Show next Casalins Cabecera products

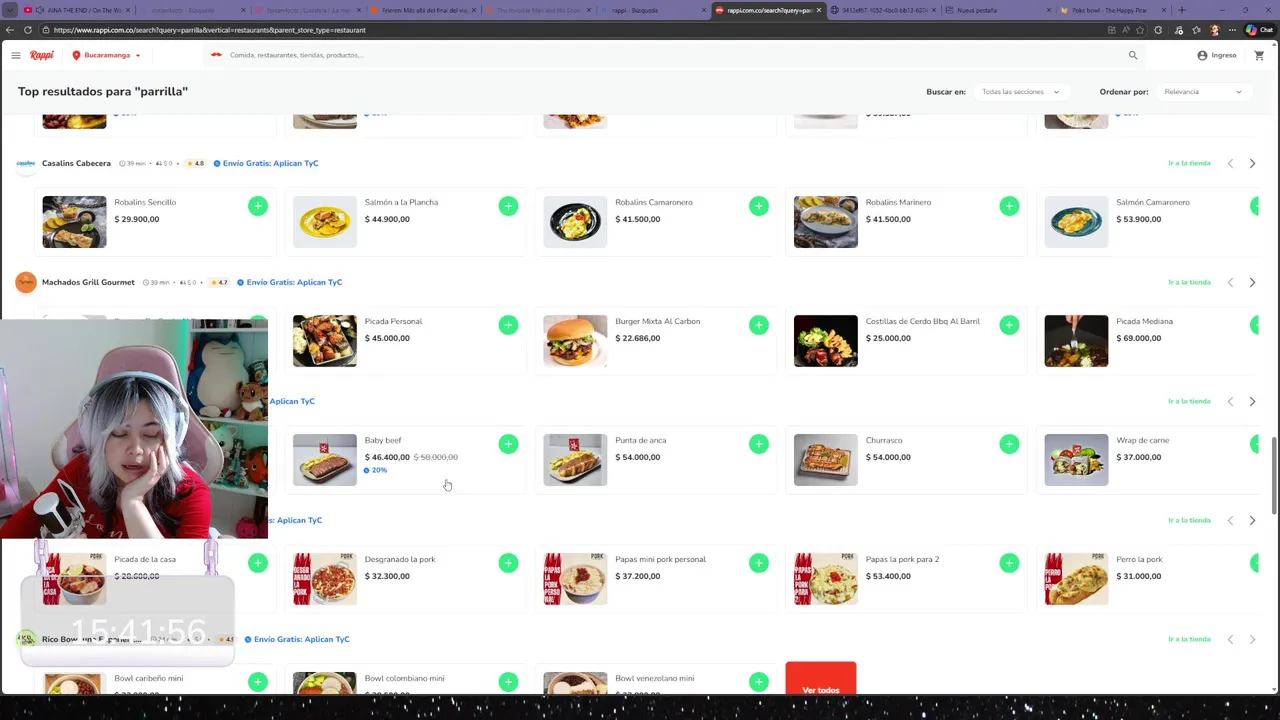1252,163
